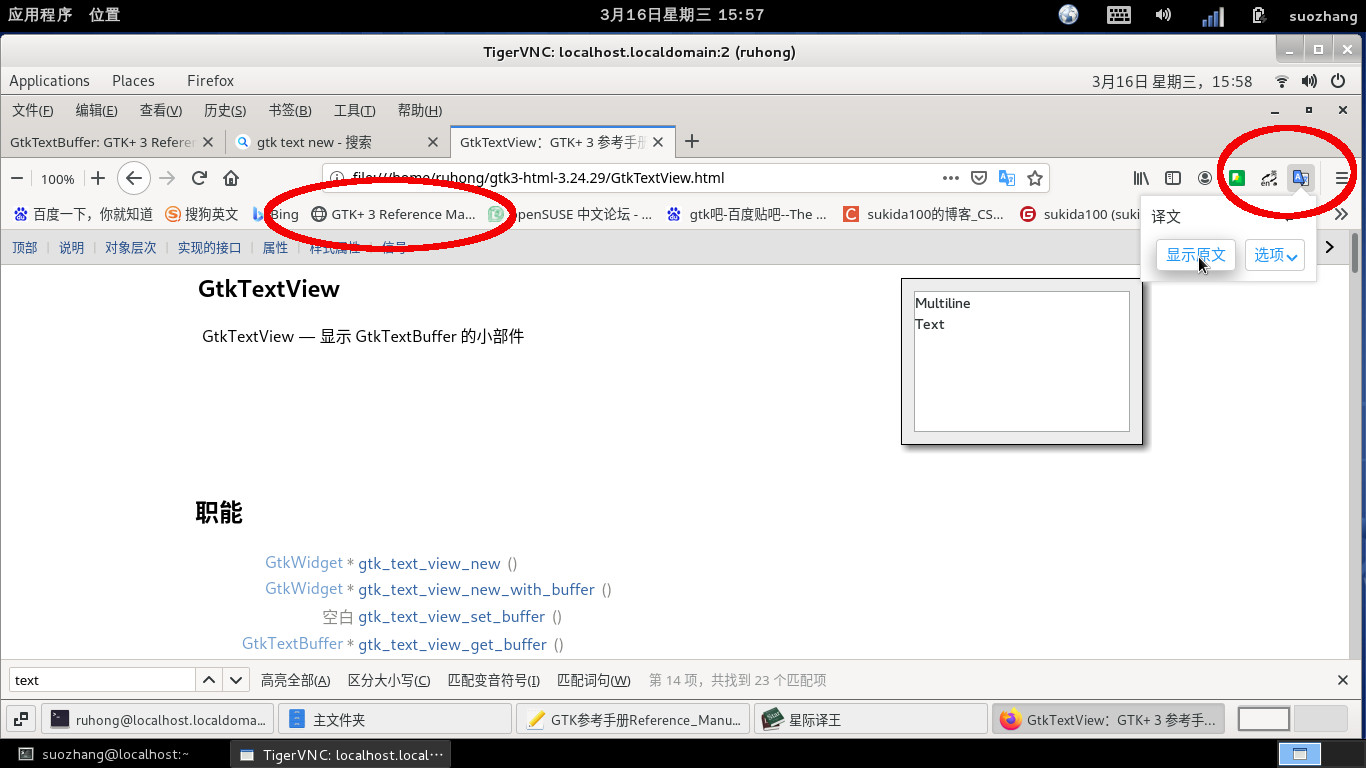Click the translate page extension icon
1366x768 pixels.
pos(1301,177)
